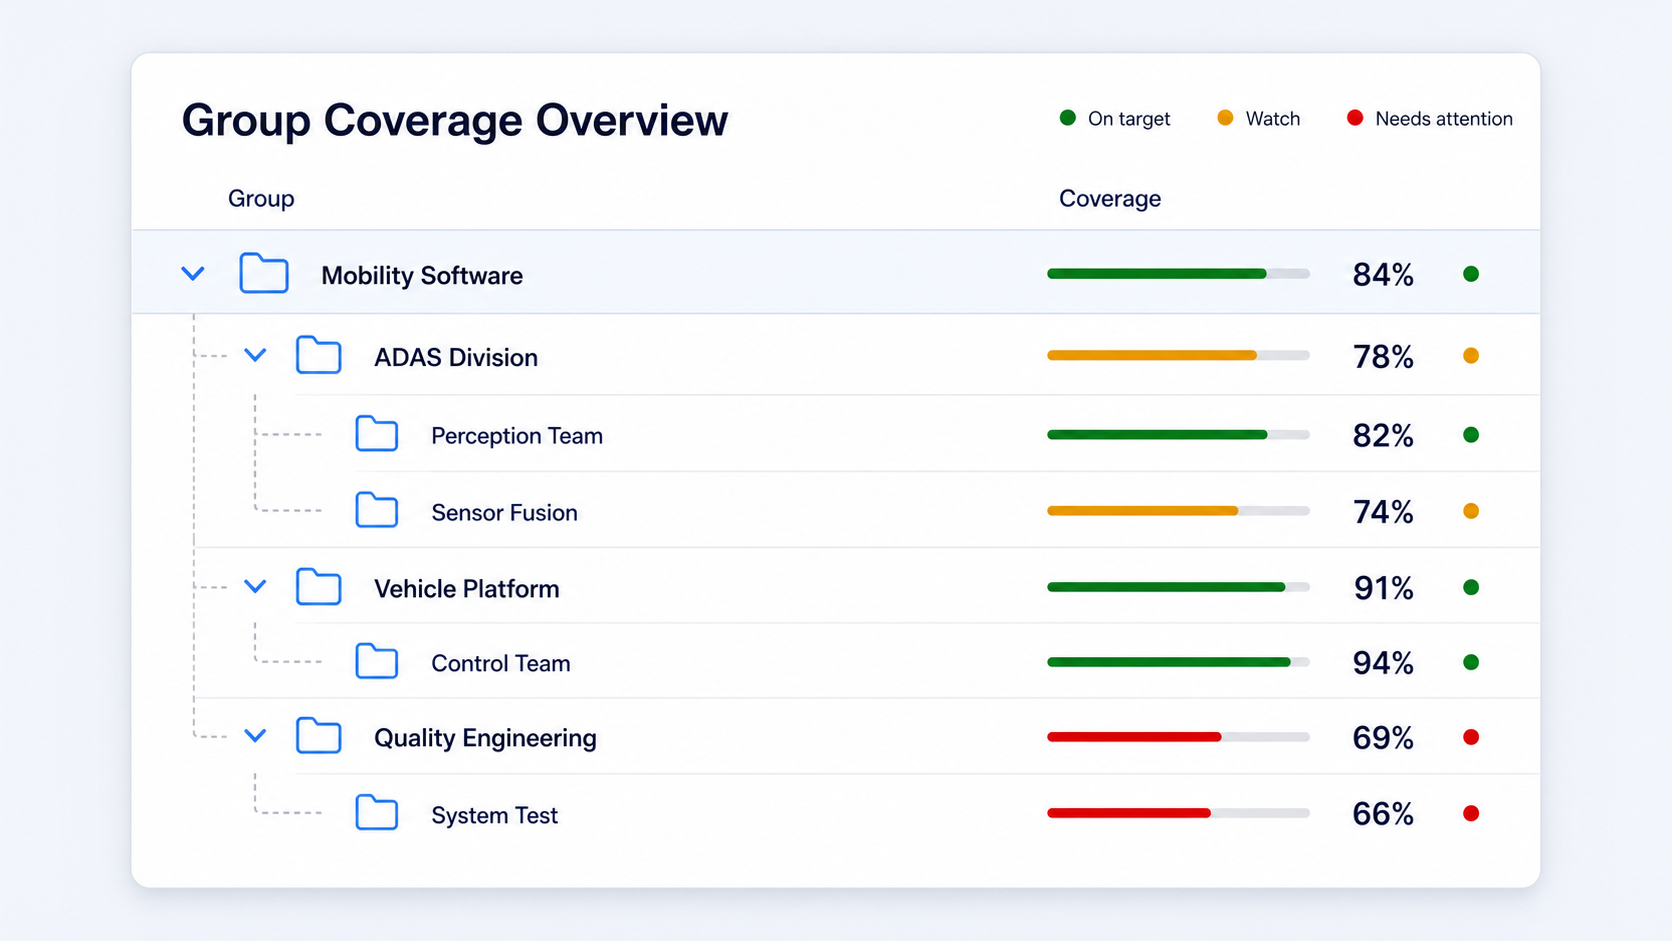Screen dimensions: 1672x941
Task: Click the orange status dot for ADAS Division
Action: [x=1471, y=356]
